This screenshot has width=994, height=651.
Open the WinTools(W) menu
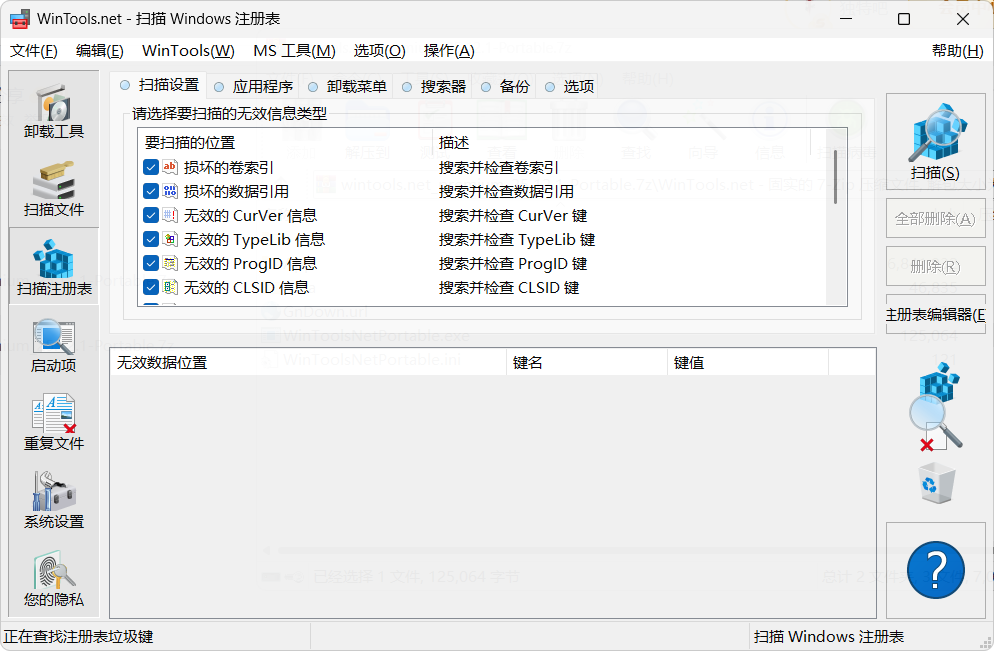pyautogui.click(x=186, y=50)
